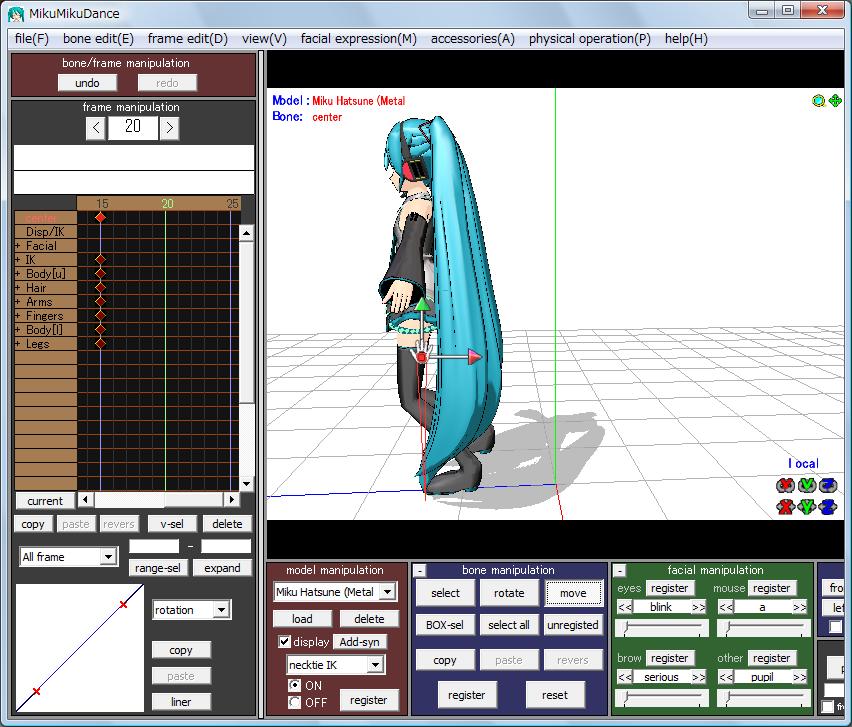Grab the green upward bone handle arrow
This screenshot has width=852, height=727.
(422, 304)
